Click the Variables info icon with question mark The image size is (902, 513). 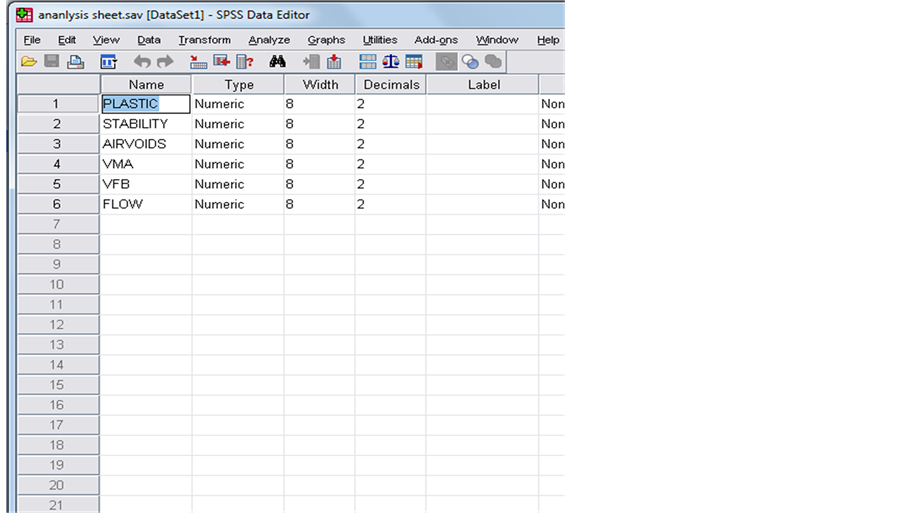(x=244, y=62)
